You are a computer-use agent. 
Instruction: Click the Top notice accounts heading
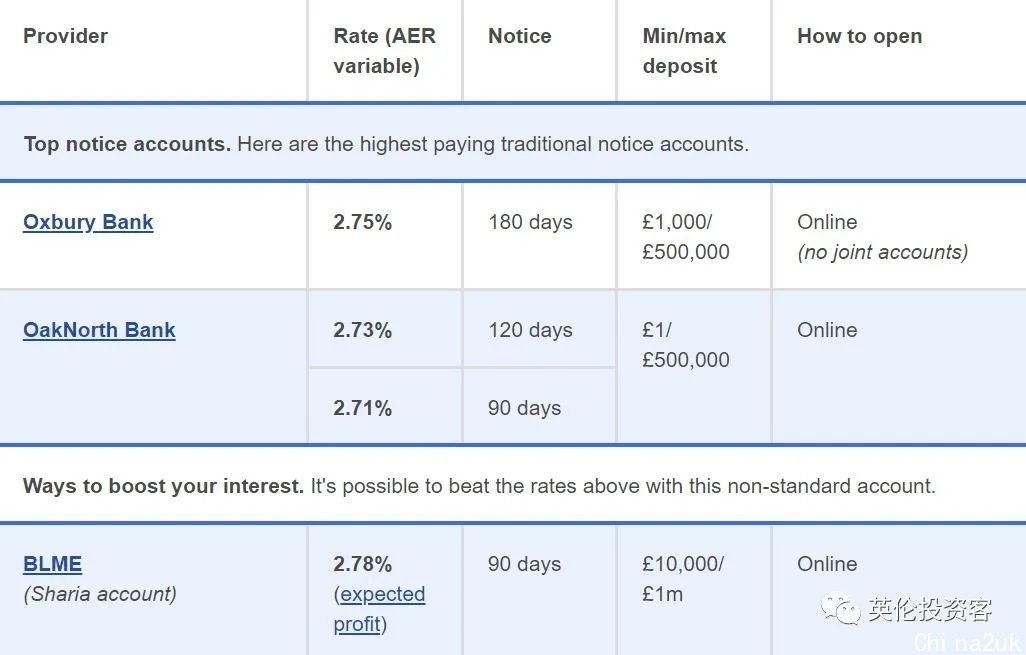128,144
